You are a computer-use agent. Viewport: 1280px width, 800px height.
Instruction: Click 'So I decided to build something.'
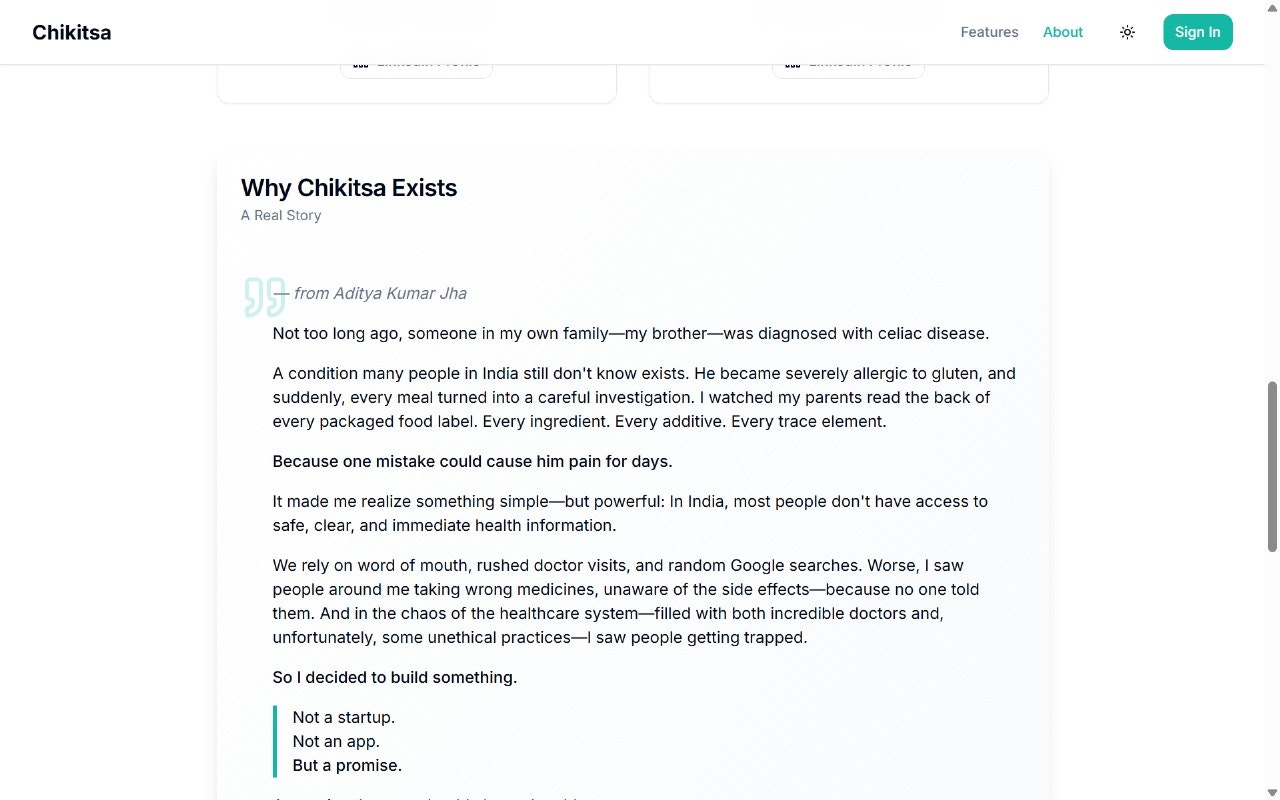pyautogui.click(x=394, y=677)
